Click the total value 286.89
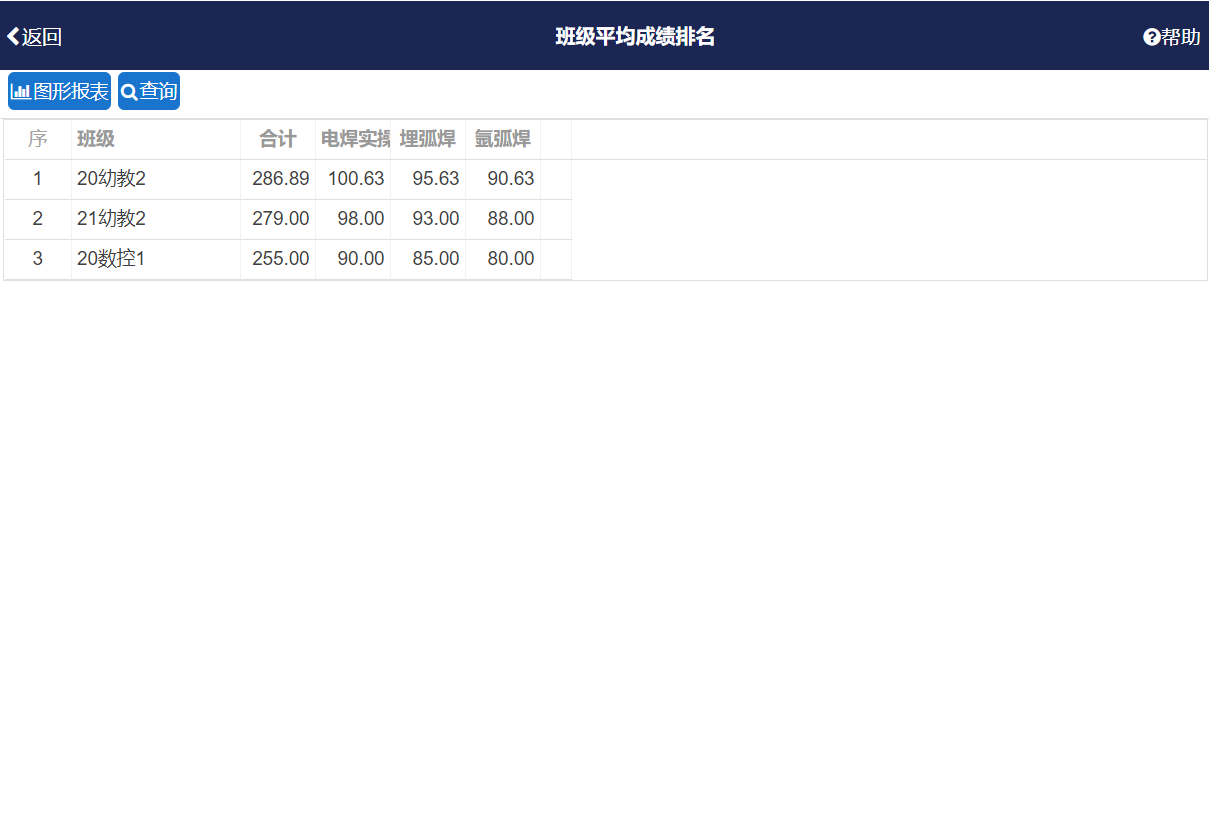 (x=278, y=179)
